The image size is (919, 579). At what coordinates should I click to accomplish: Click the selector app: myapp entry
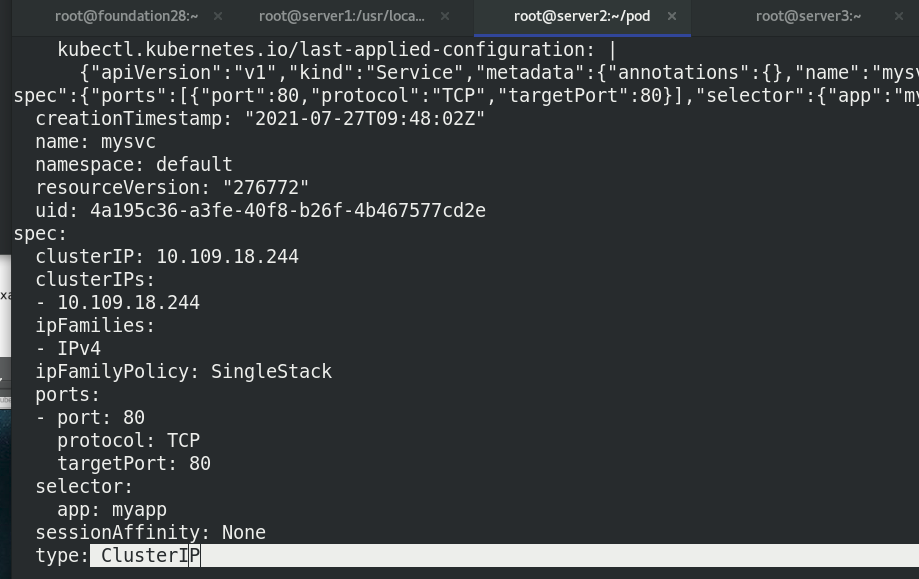106,509
